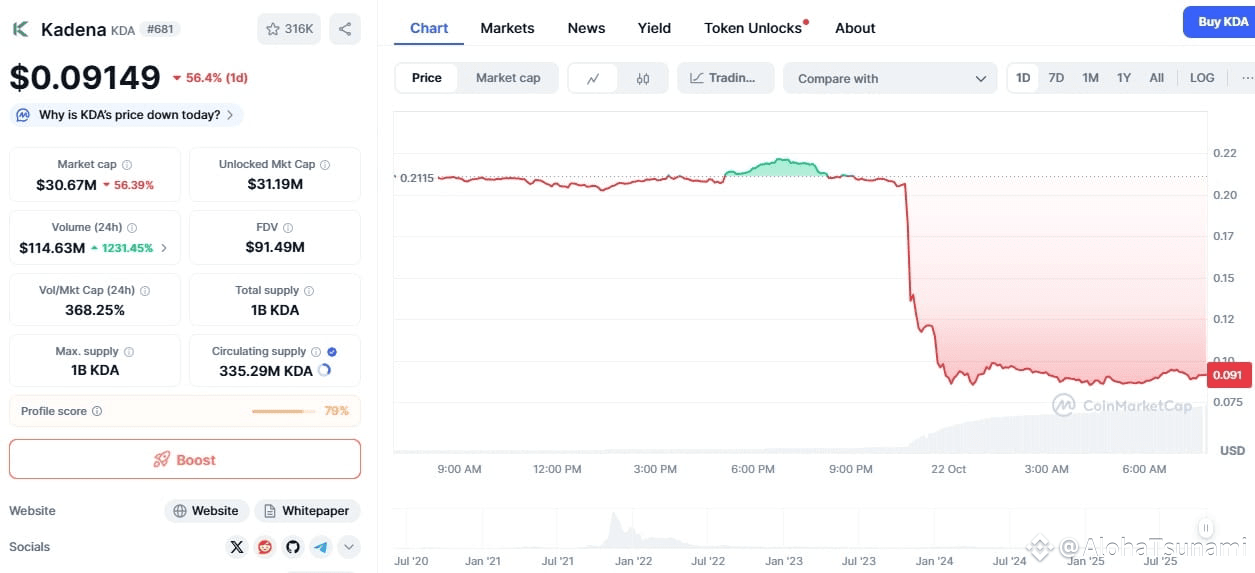This screenshot has height=573, width=1255.
Task: Open Telegram social link
Action: [x=321, y=547]
